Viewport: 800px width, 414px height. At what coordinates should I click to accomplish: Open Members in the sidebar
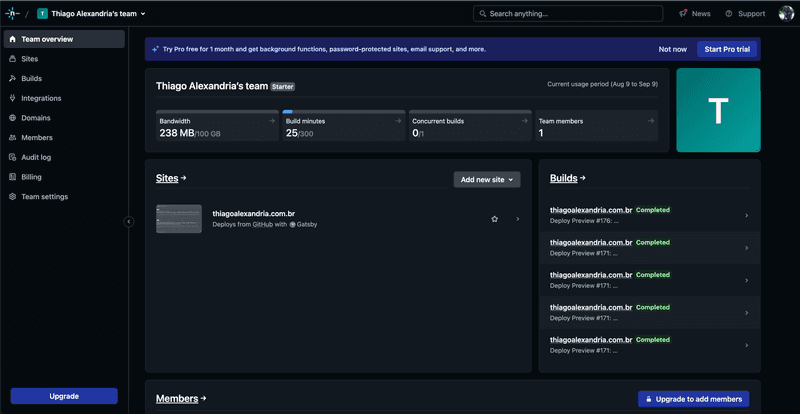64,137
